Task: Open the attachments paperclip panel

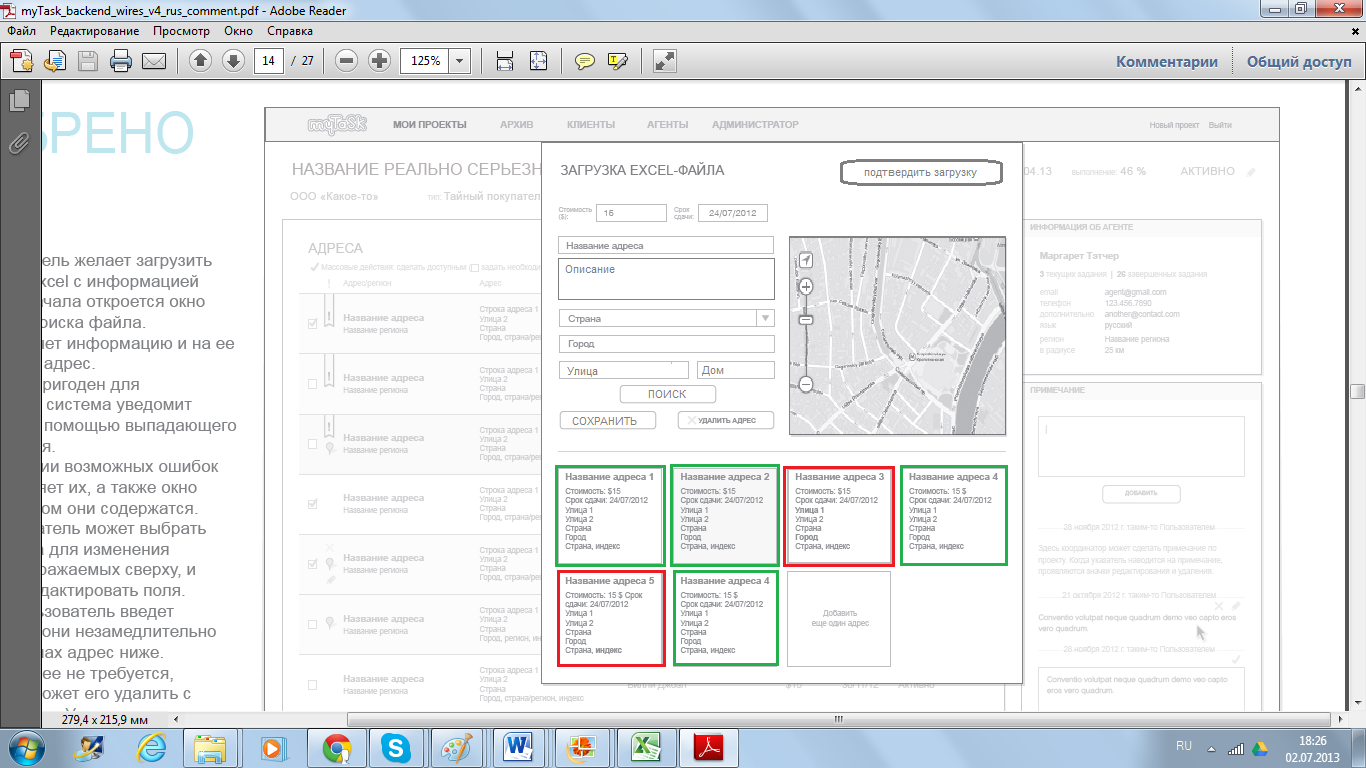Action: pos(19,142)
